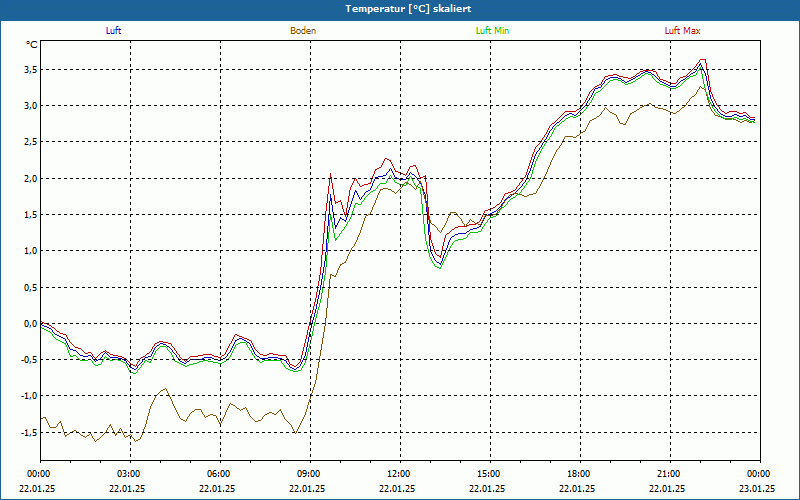Image resolution: width=800 pixels, height=500 pixels.
Task: Select the blue 'Luft' legend label
Action: tap(113, 31)
